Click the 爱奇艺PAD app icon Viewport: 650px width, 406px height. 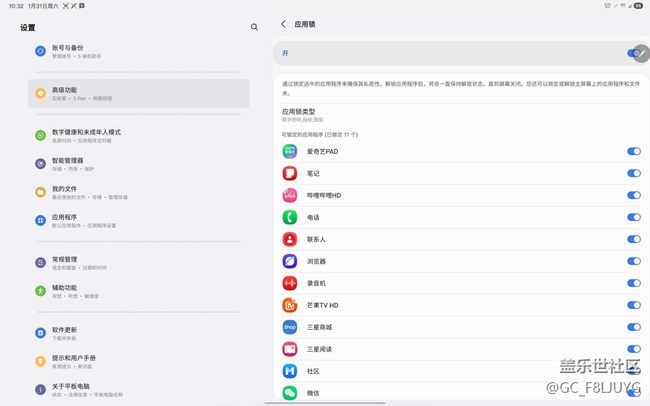click(289, 151)
